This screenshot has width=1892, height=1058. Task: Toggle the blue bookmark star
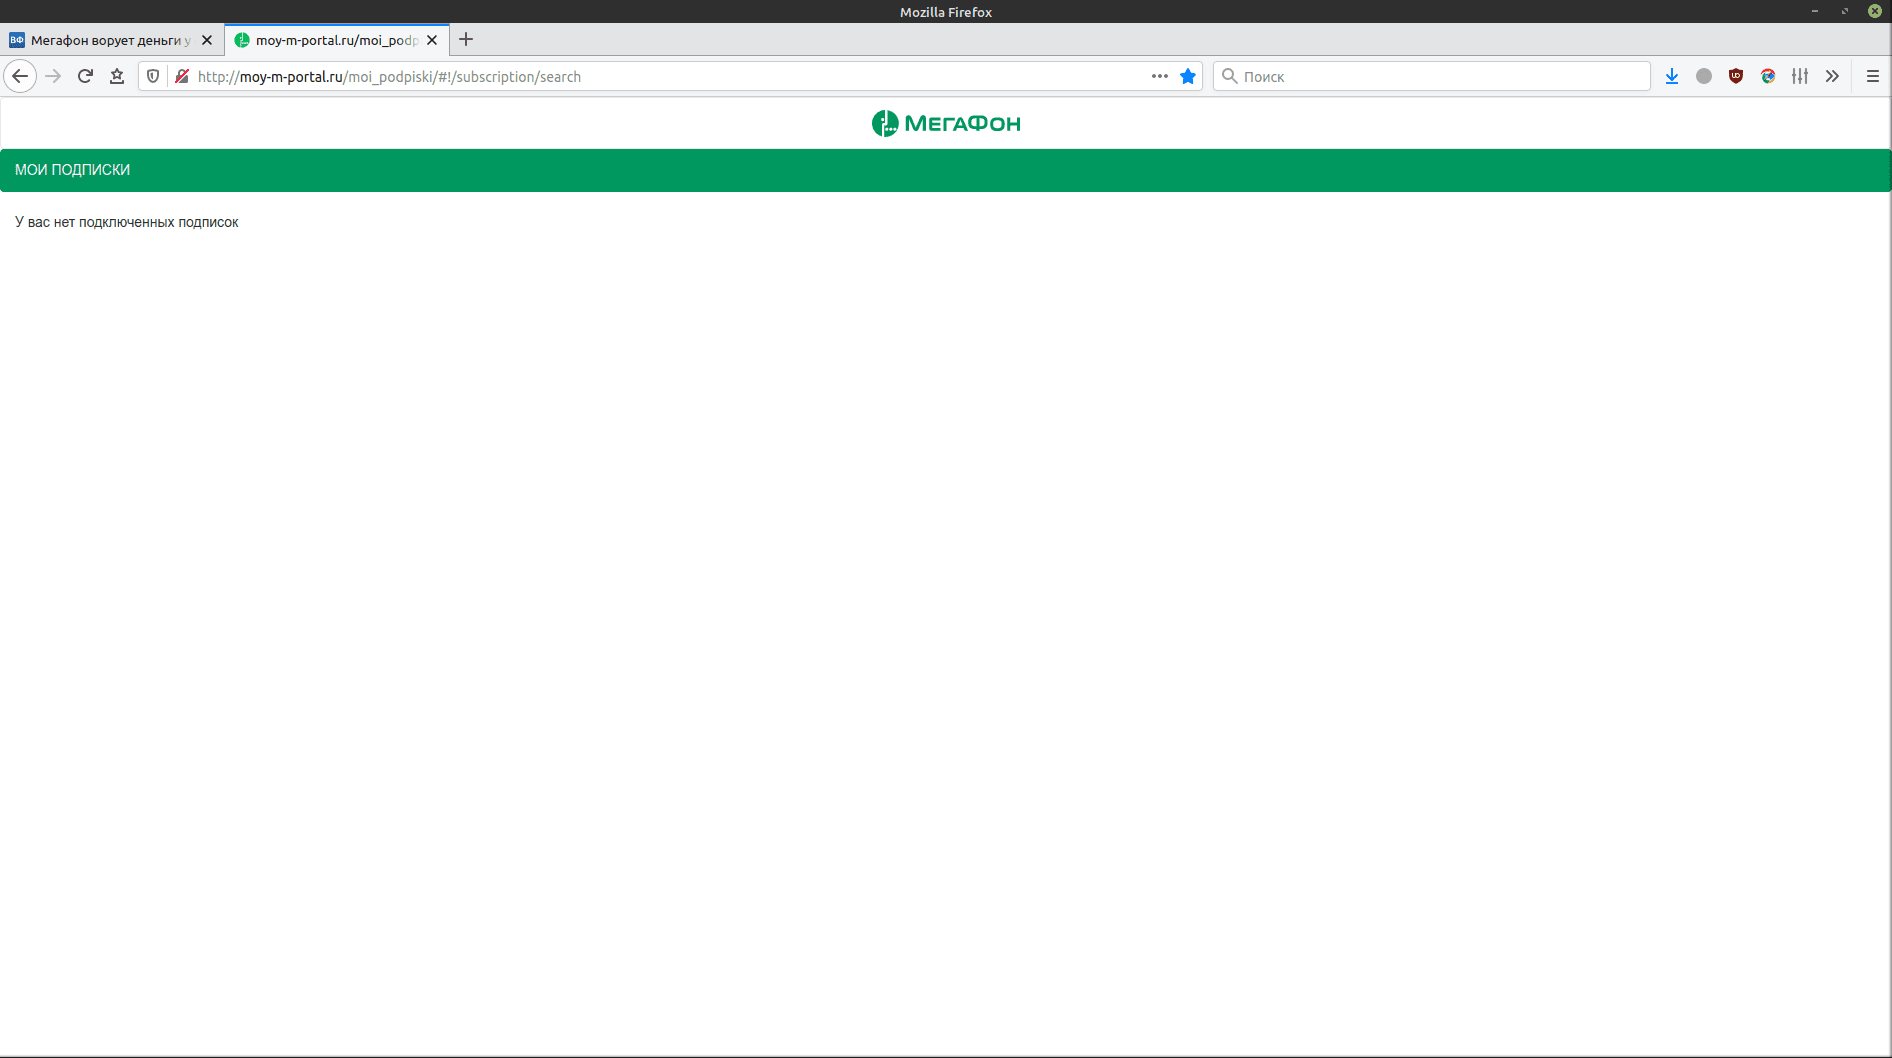(x=1188, y=76)
